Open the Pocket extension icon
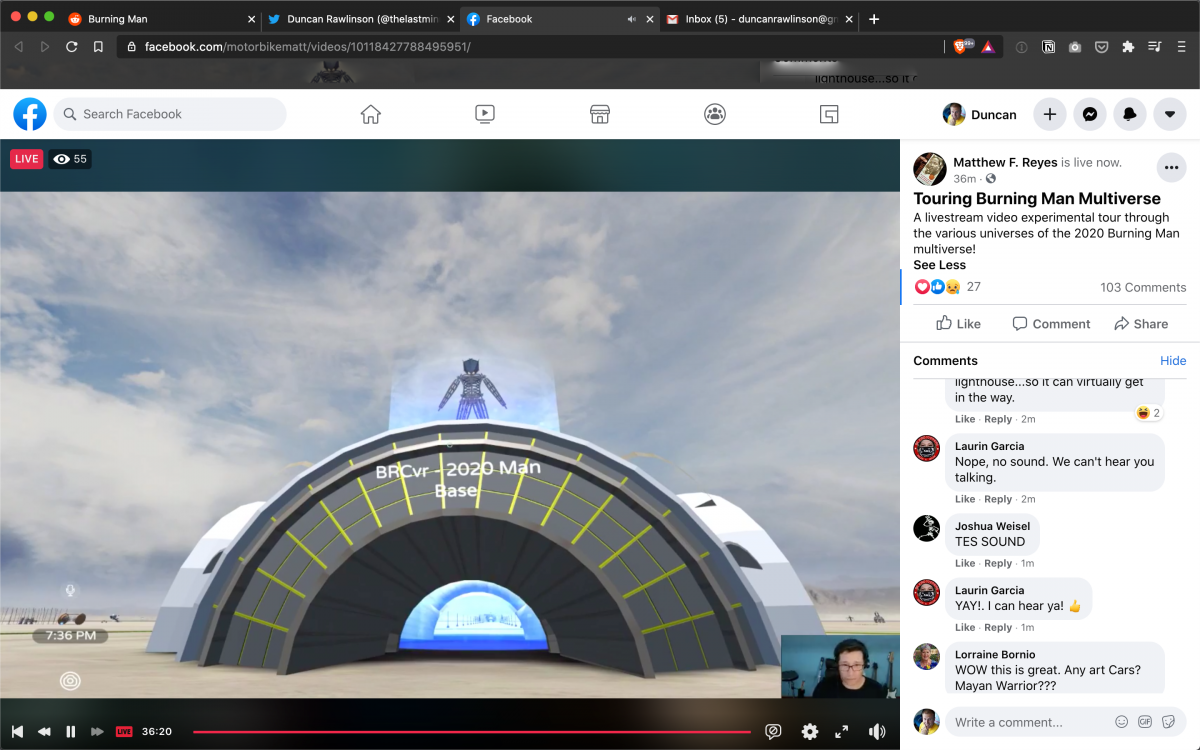The height and width of the screenshot is (750, 1200). click(1101, 46)
